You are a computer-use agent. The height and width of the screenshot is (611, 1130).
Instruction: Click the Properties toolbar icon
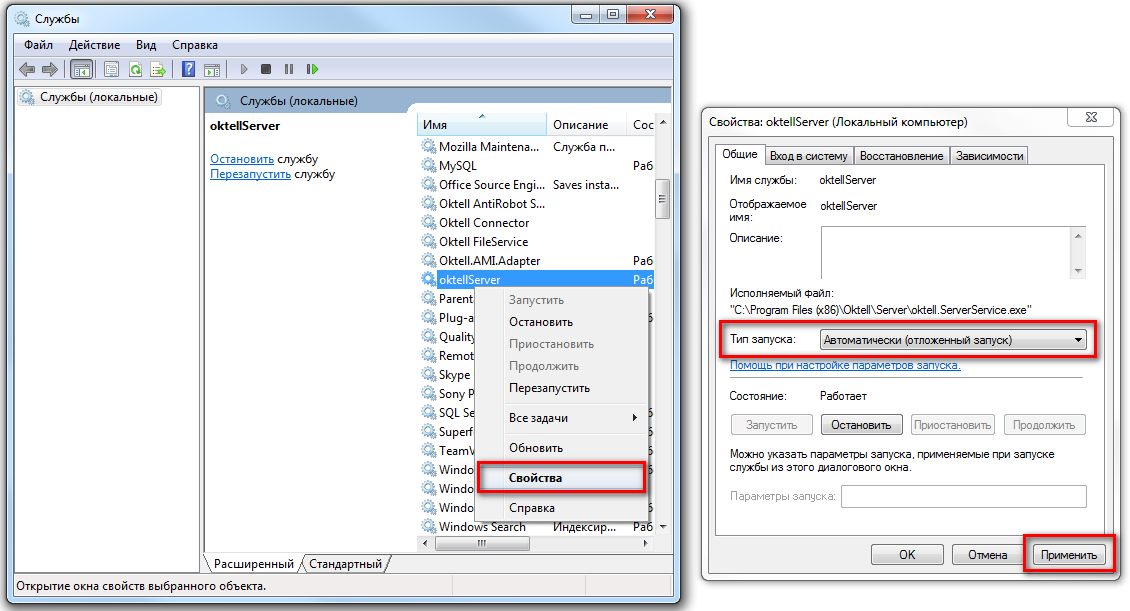[x=110, y=69]
